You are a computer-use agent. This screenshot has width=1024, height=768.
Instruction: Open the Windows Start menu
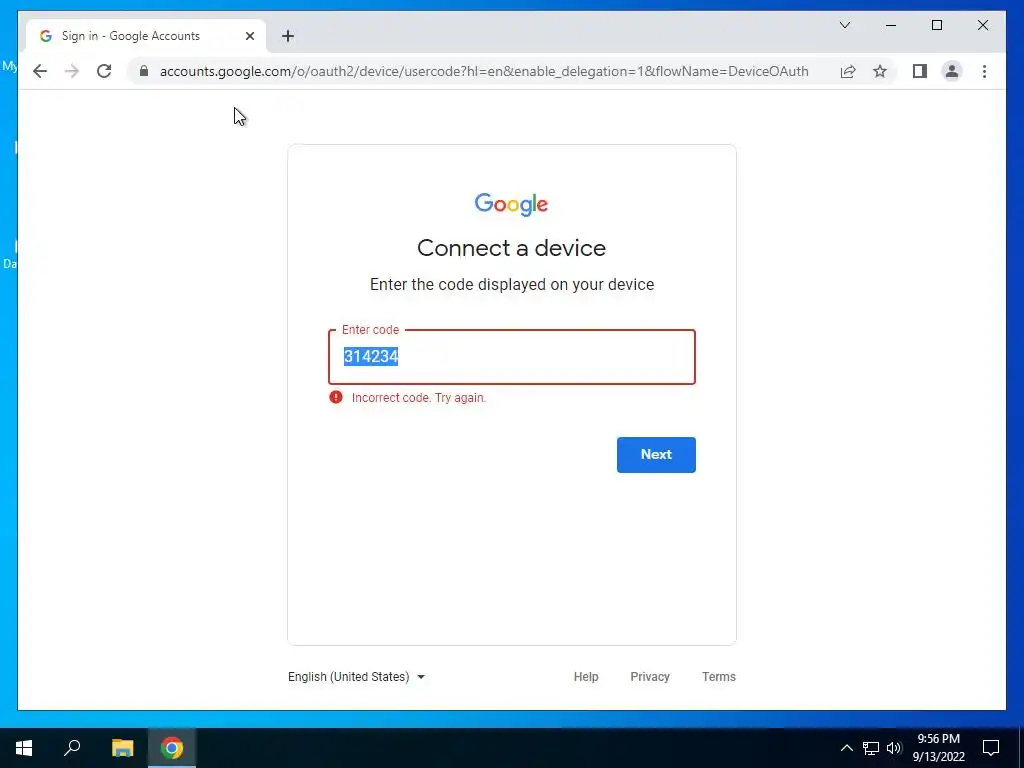click(x=24, y=748)
